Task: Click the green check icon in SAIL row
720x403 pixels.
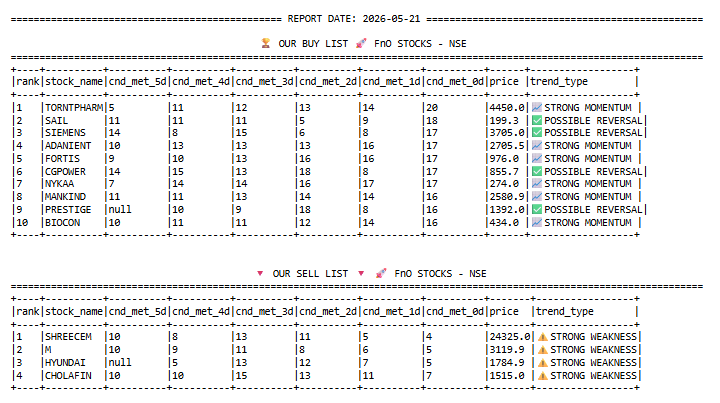Action: point(537,120)
